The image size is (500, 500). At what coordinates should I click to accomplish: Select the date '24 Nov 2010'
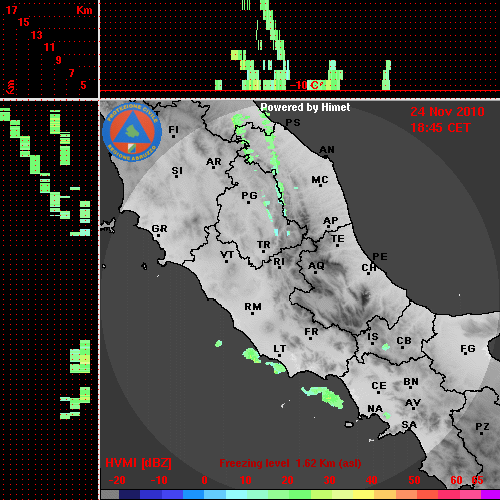(447, 112)
